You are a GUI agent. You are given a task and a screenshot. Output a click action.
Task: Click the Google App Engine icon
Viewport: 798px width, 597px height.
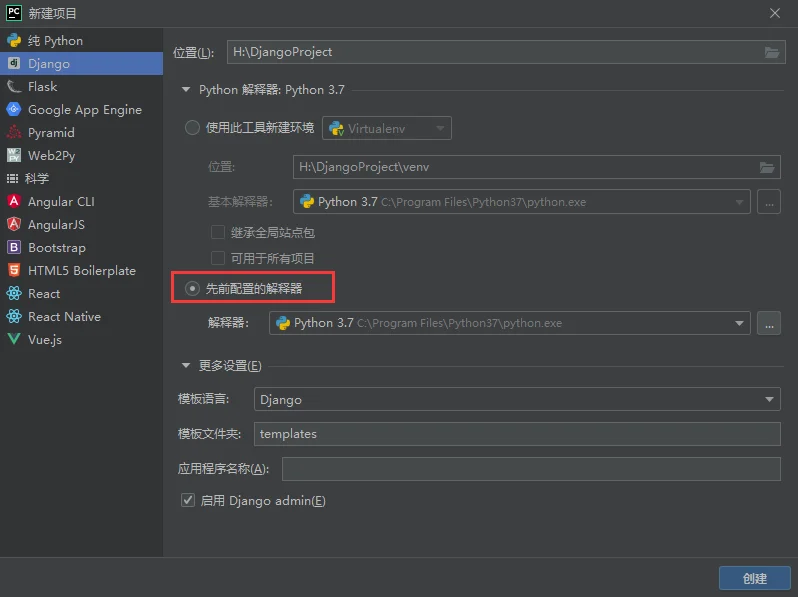tap(14, 109)
